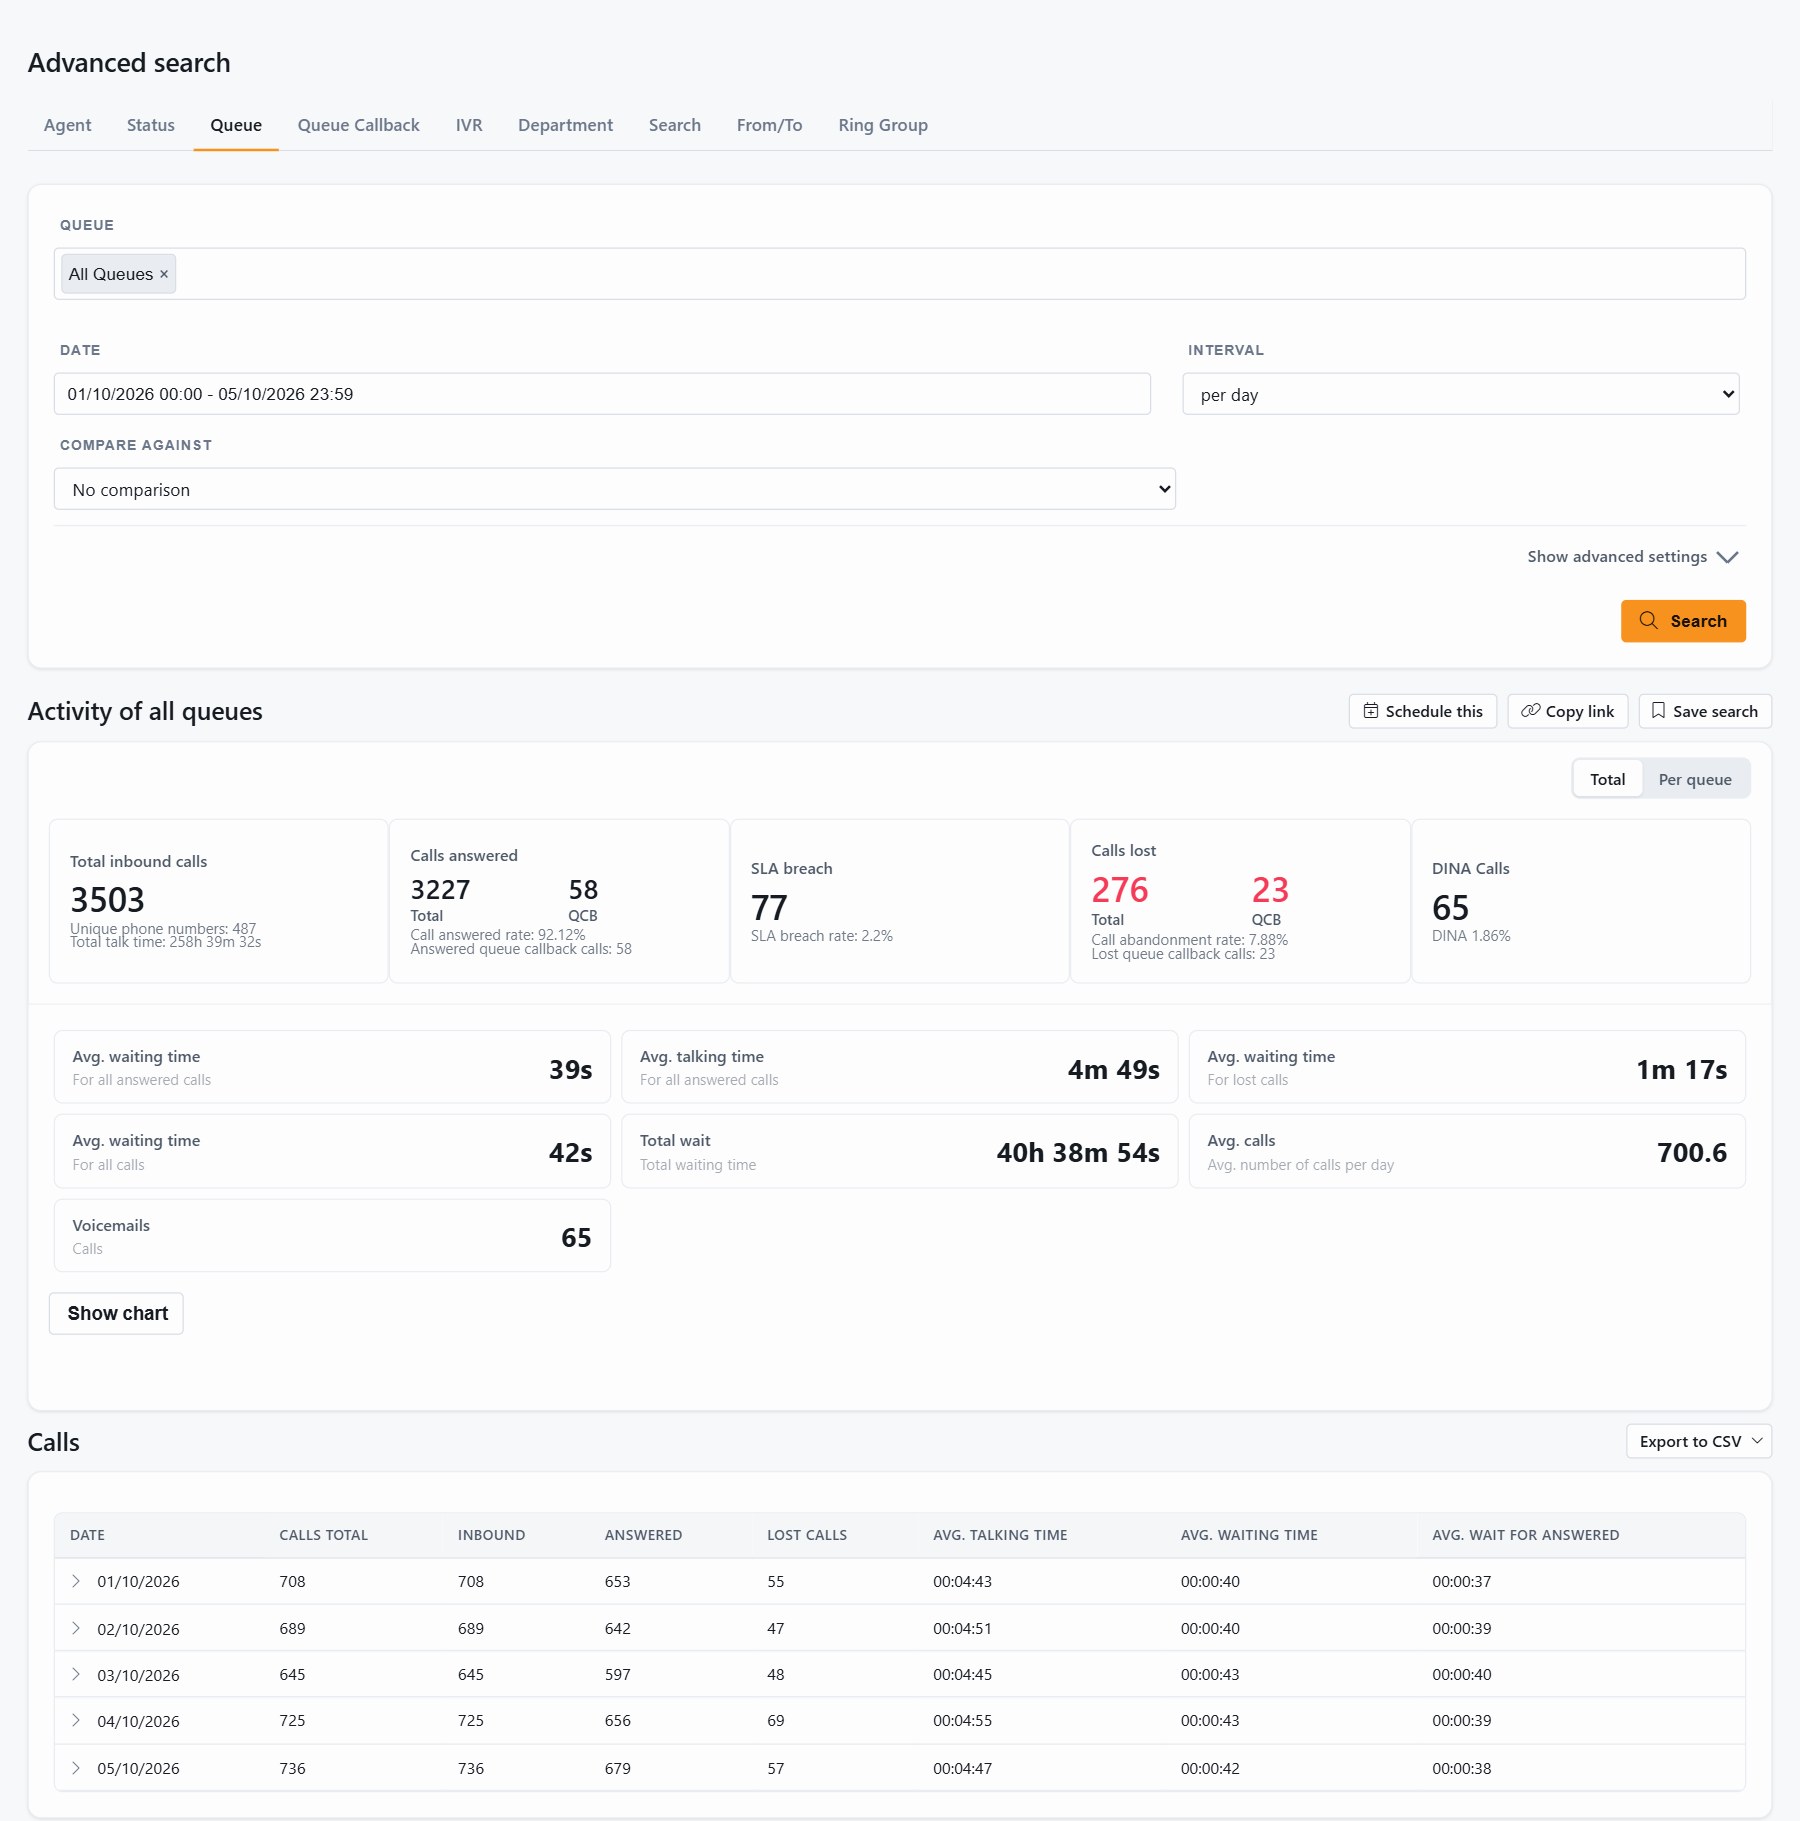
Task: Go to the Department tab
Action: point(565,125)
